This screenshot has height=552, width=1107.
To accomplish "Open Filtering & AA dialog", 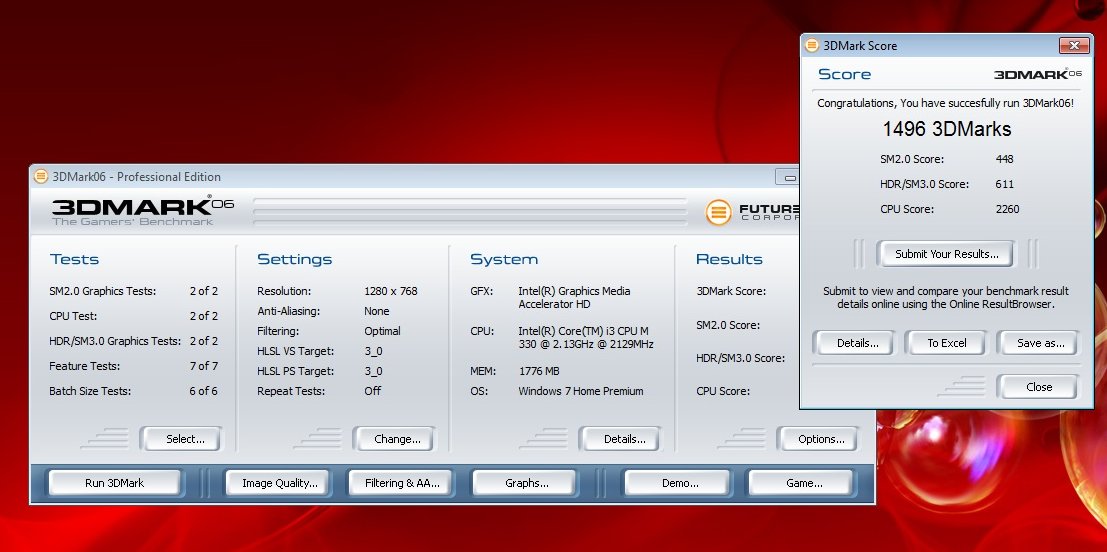I will coord(402,483).
